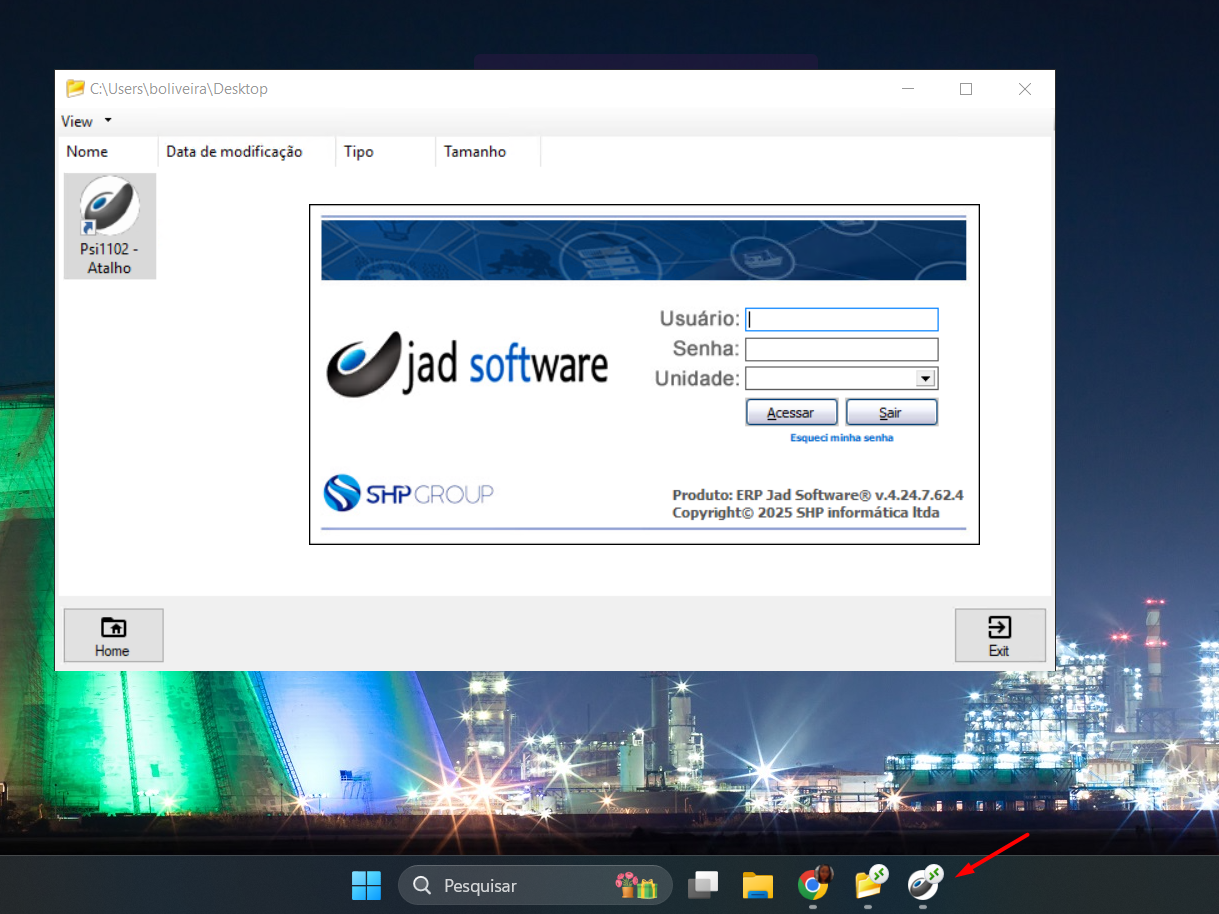The image size is (1219, 914).
Task: Open Task View from the taskbar
Action: pyautogui.click(x=703, y=885)
